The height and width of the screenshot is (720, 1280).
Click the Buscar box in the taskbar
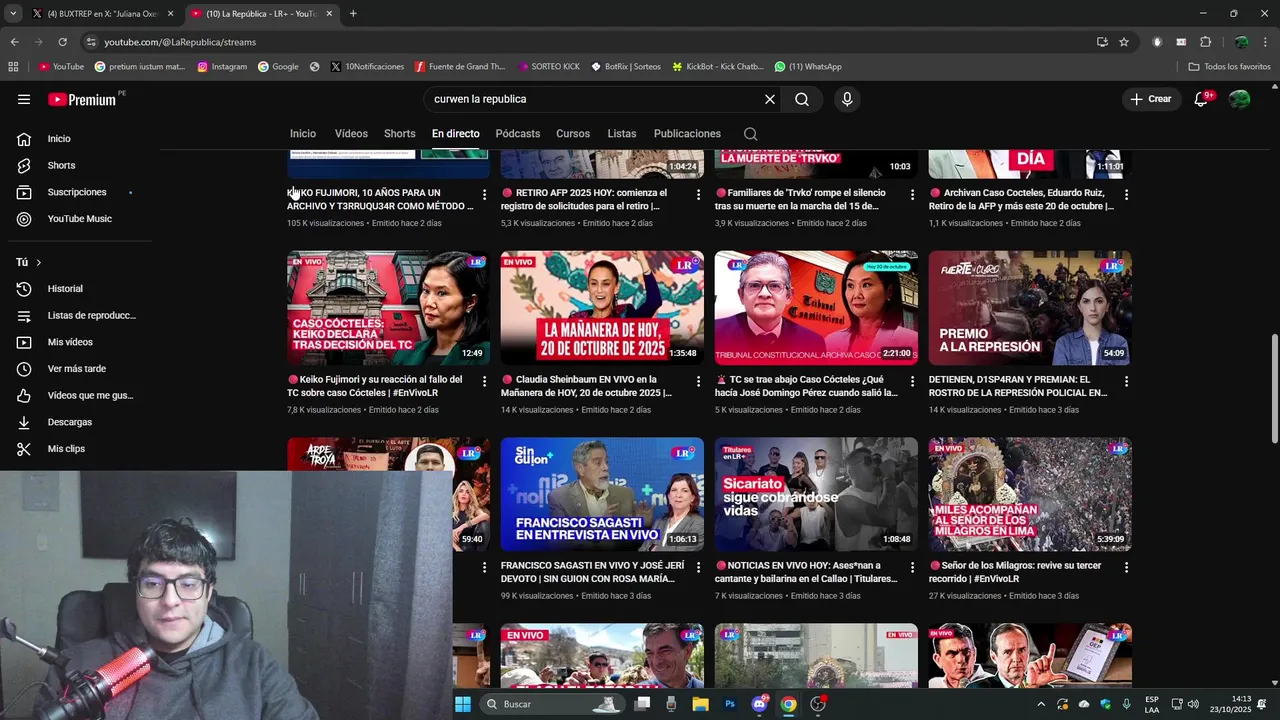[552, 704]
